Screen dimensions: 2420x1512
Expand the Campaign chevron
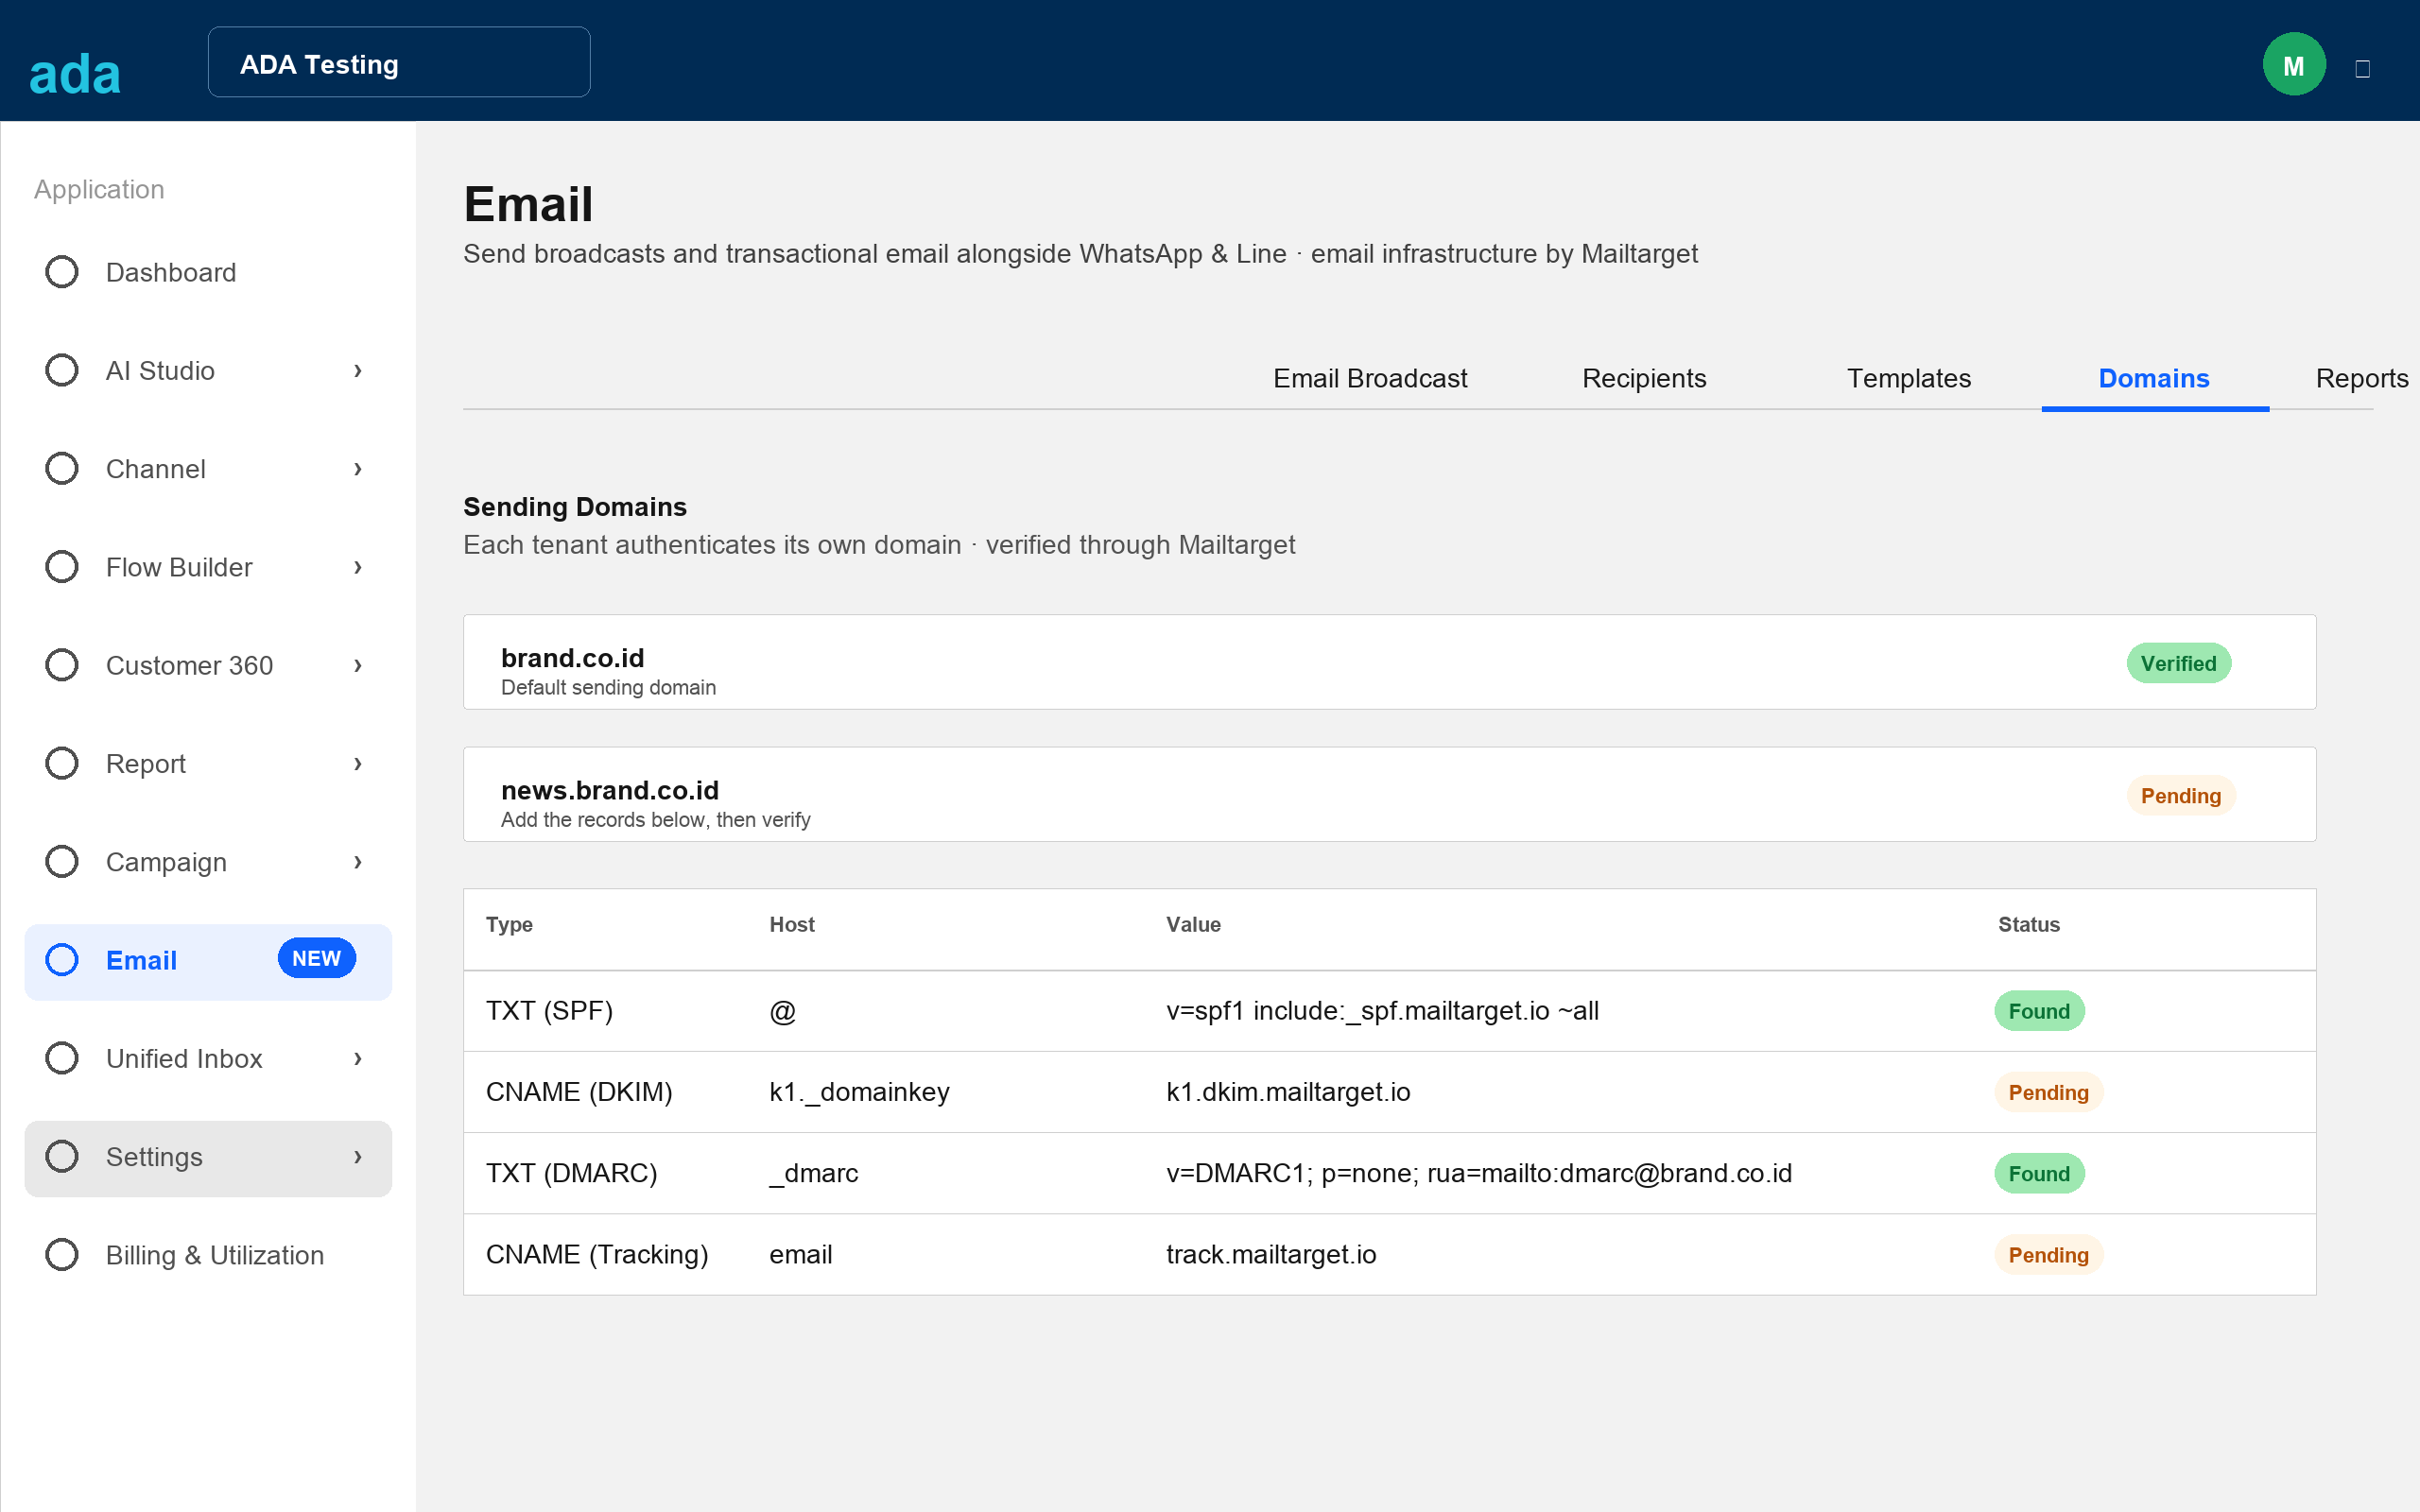point(358,861)
